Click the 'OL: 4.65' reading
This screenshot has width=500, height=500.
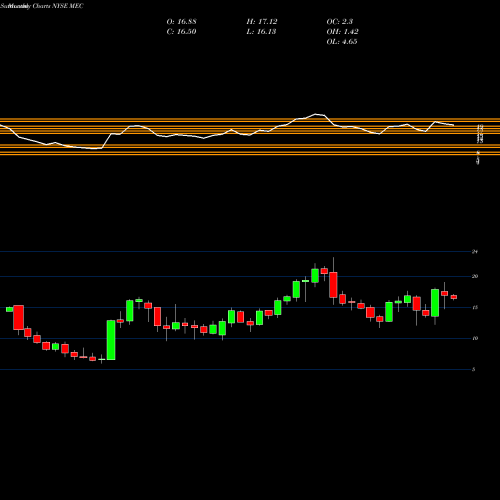342,42
